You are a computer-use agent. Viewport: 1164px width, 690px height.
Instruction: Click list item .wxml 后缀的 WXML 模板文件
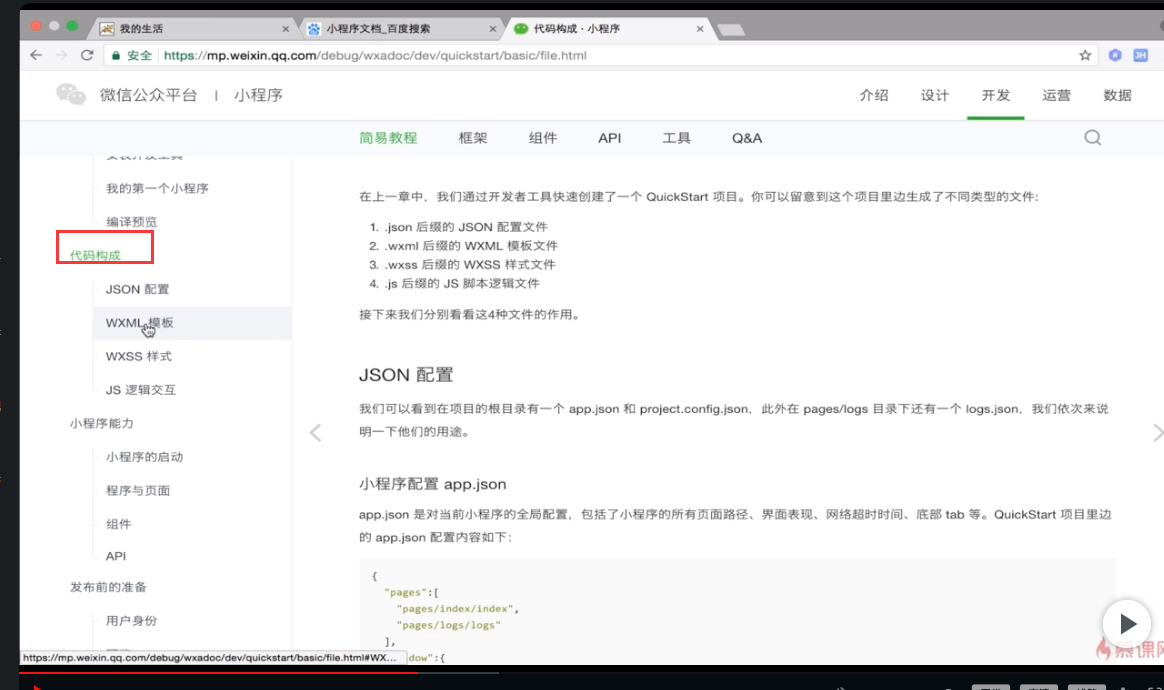click(471, 245)
